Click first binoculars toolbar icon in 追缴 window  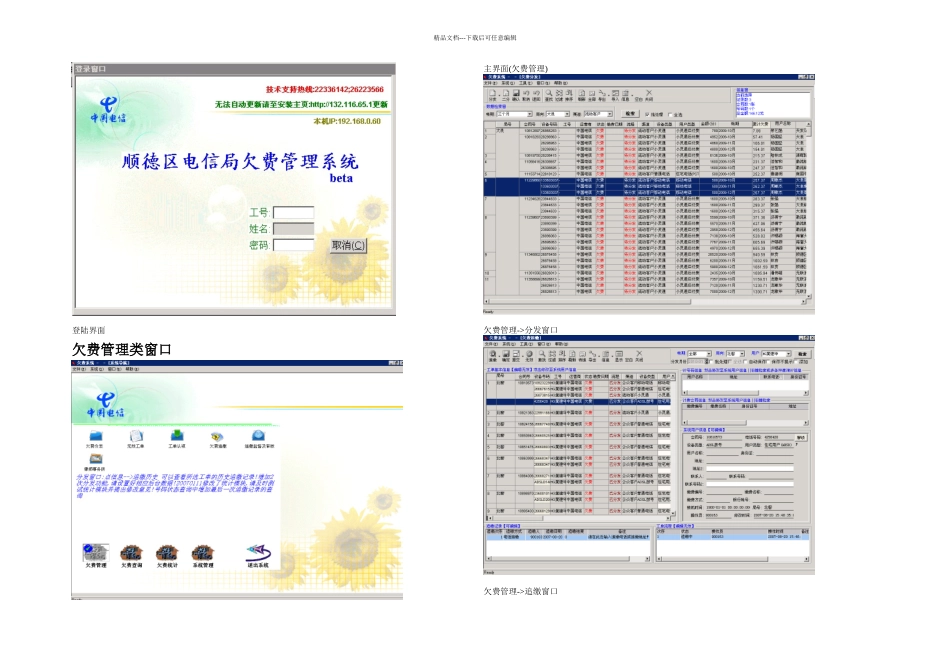493,356
